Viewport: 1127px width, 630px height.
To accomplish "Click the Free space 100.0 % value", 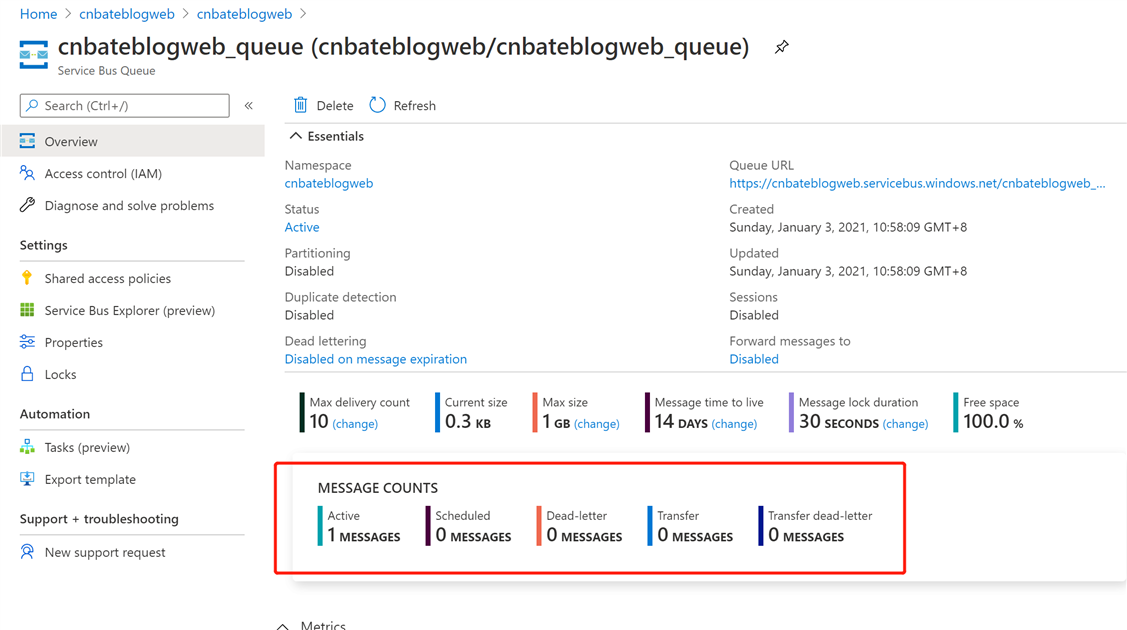I will [x=993, y=422].
